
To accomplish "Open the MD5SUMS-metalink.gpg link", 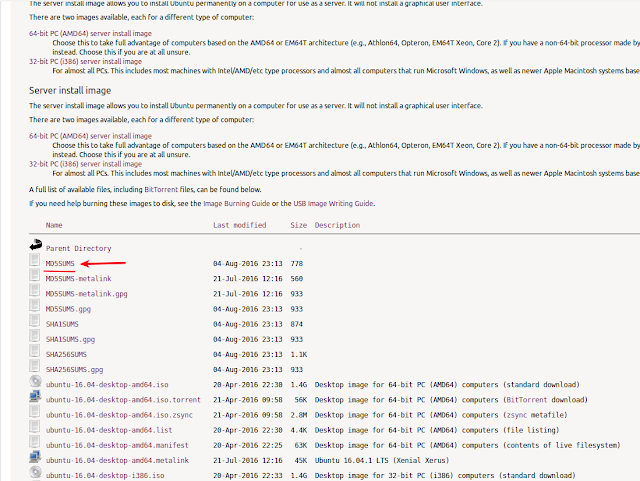I will click(x=87, y=294).
